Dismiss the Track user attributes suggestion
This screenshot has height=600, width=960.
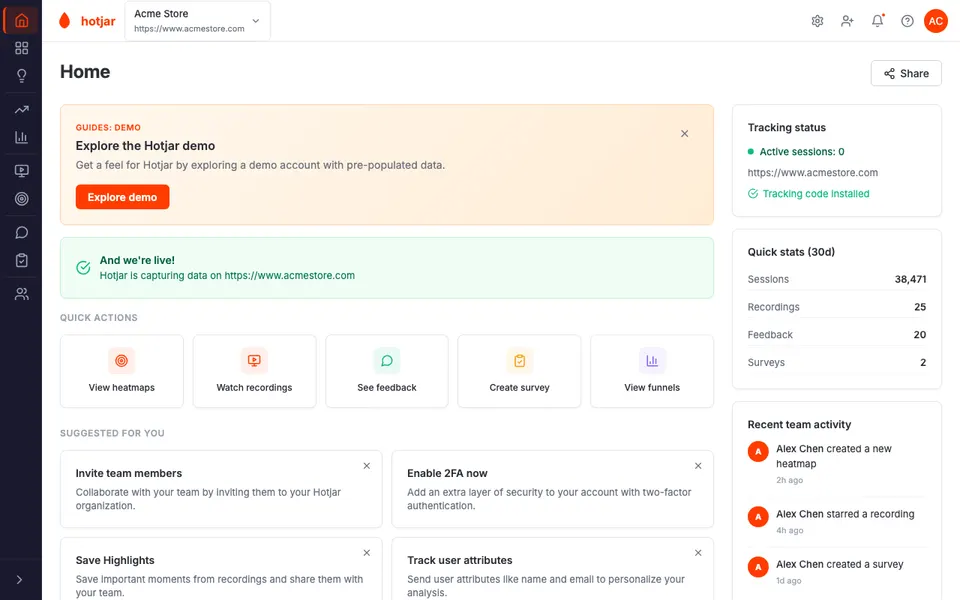tap(698, 553)
